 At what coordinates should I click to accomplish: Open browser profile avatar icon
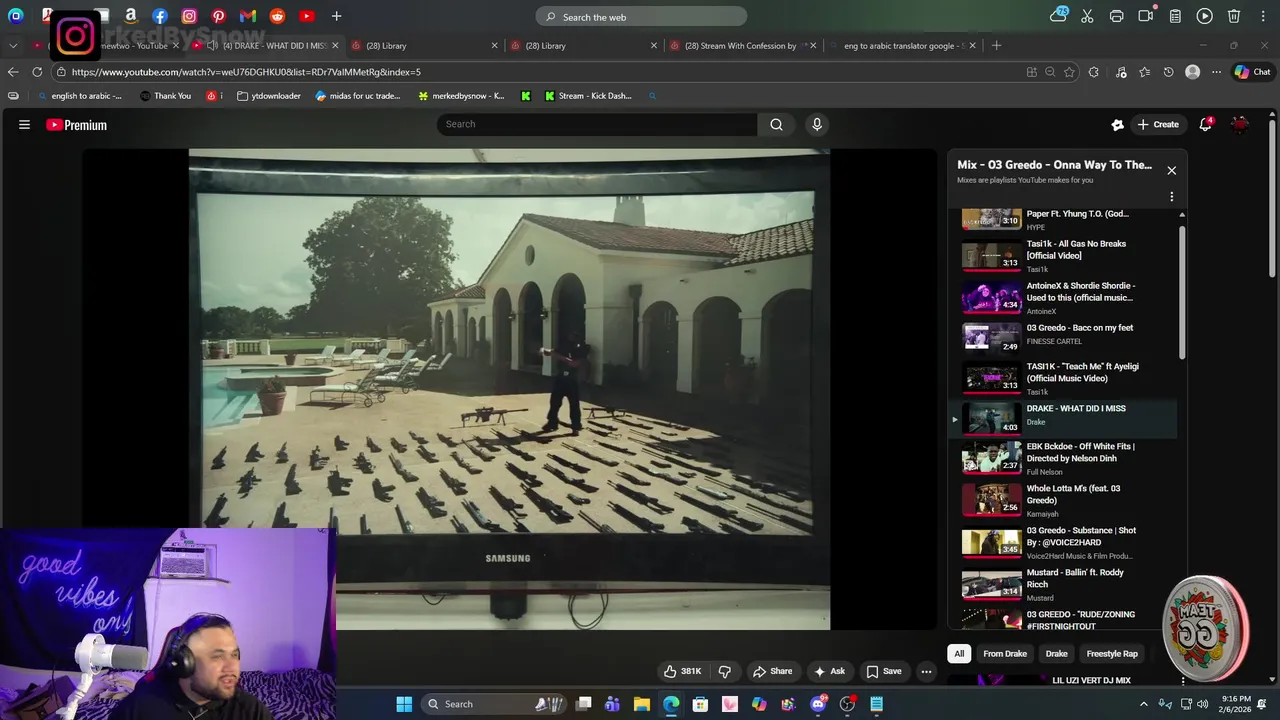click(1192, 72)
